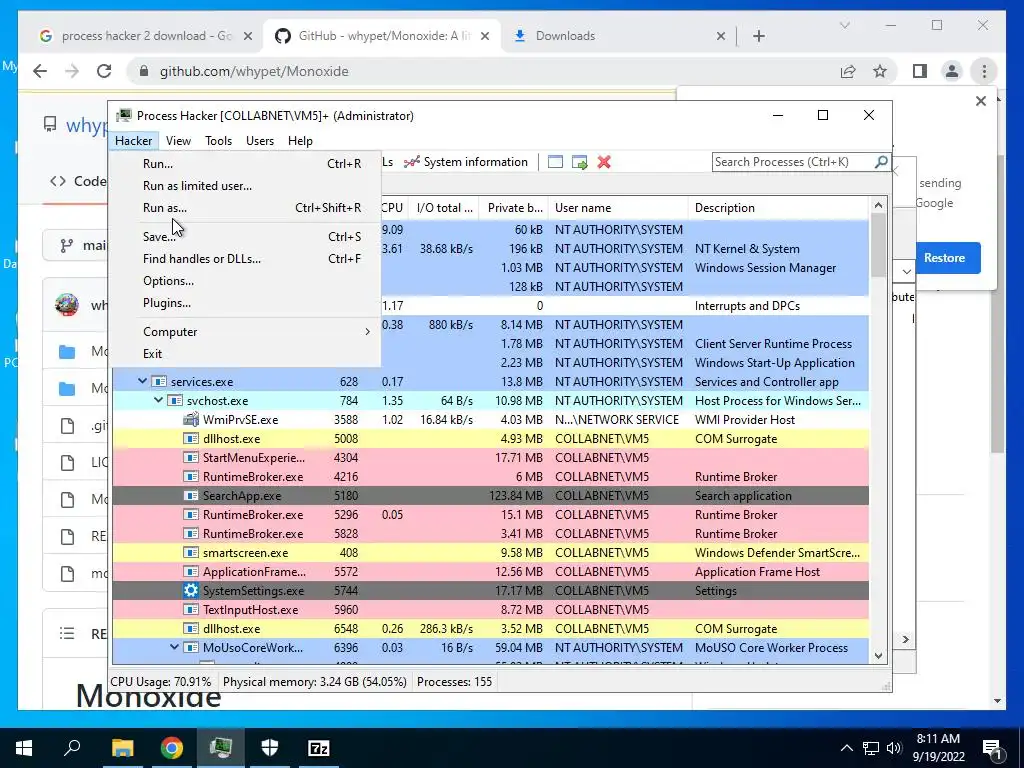The height and width of the screenshot is (768, 1024).
Task: Open the Tools menu
Action: pos(218,141)
